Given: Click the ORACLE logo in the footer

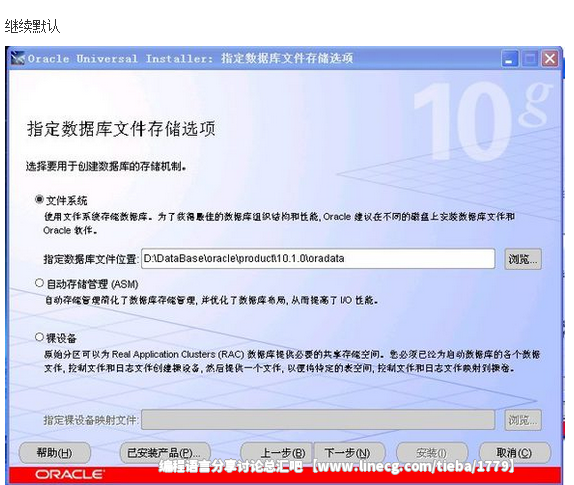Looking at the screenshot, I should 70,475.
